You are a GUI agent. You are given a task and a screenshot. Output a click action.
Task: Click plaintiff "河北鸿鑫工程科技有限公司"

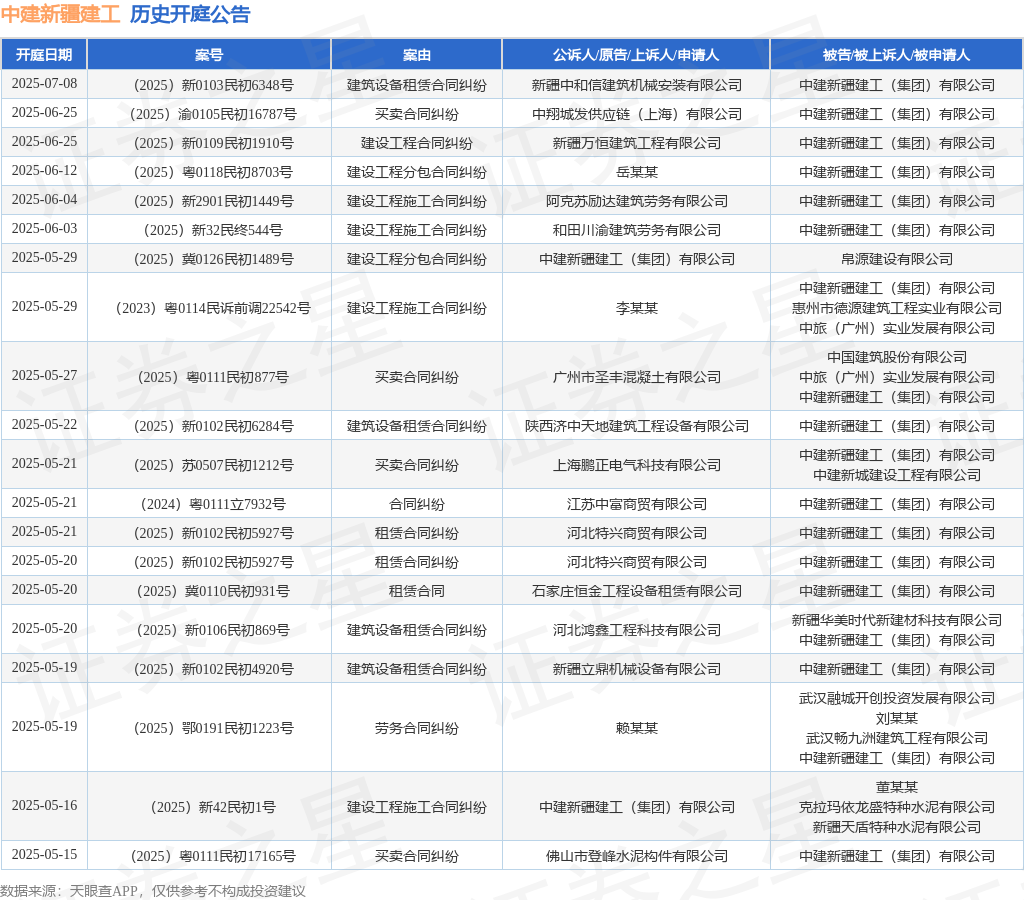[637, 630]
